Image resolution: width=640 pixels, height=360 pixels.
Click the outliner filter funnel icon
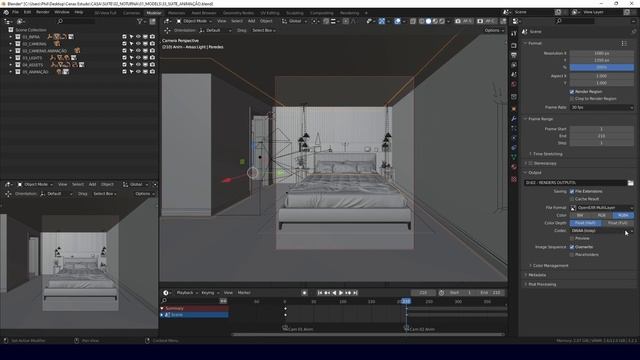[140, 21]
